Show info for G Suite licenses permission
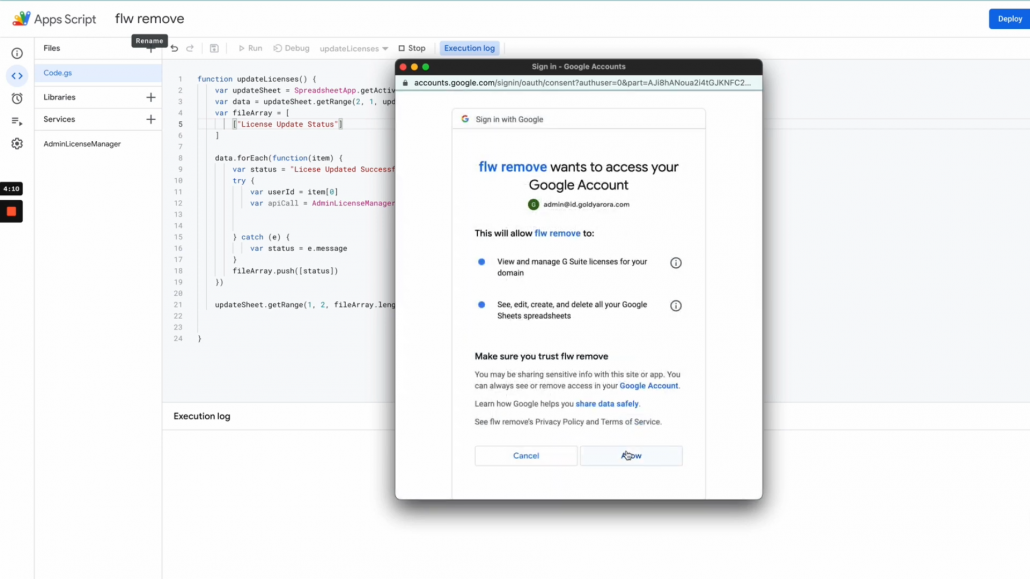Screen dimensions: 1030x579 point(675,263)
